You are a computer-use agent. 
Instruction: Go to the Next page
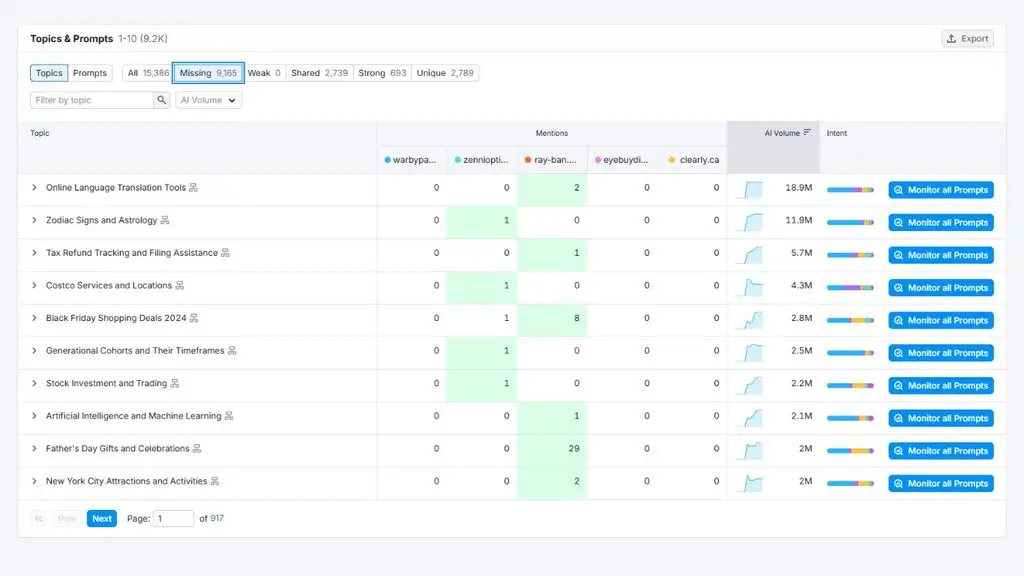[x=102, y=519]
